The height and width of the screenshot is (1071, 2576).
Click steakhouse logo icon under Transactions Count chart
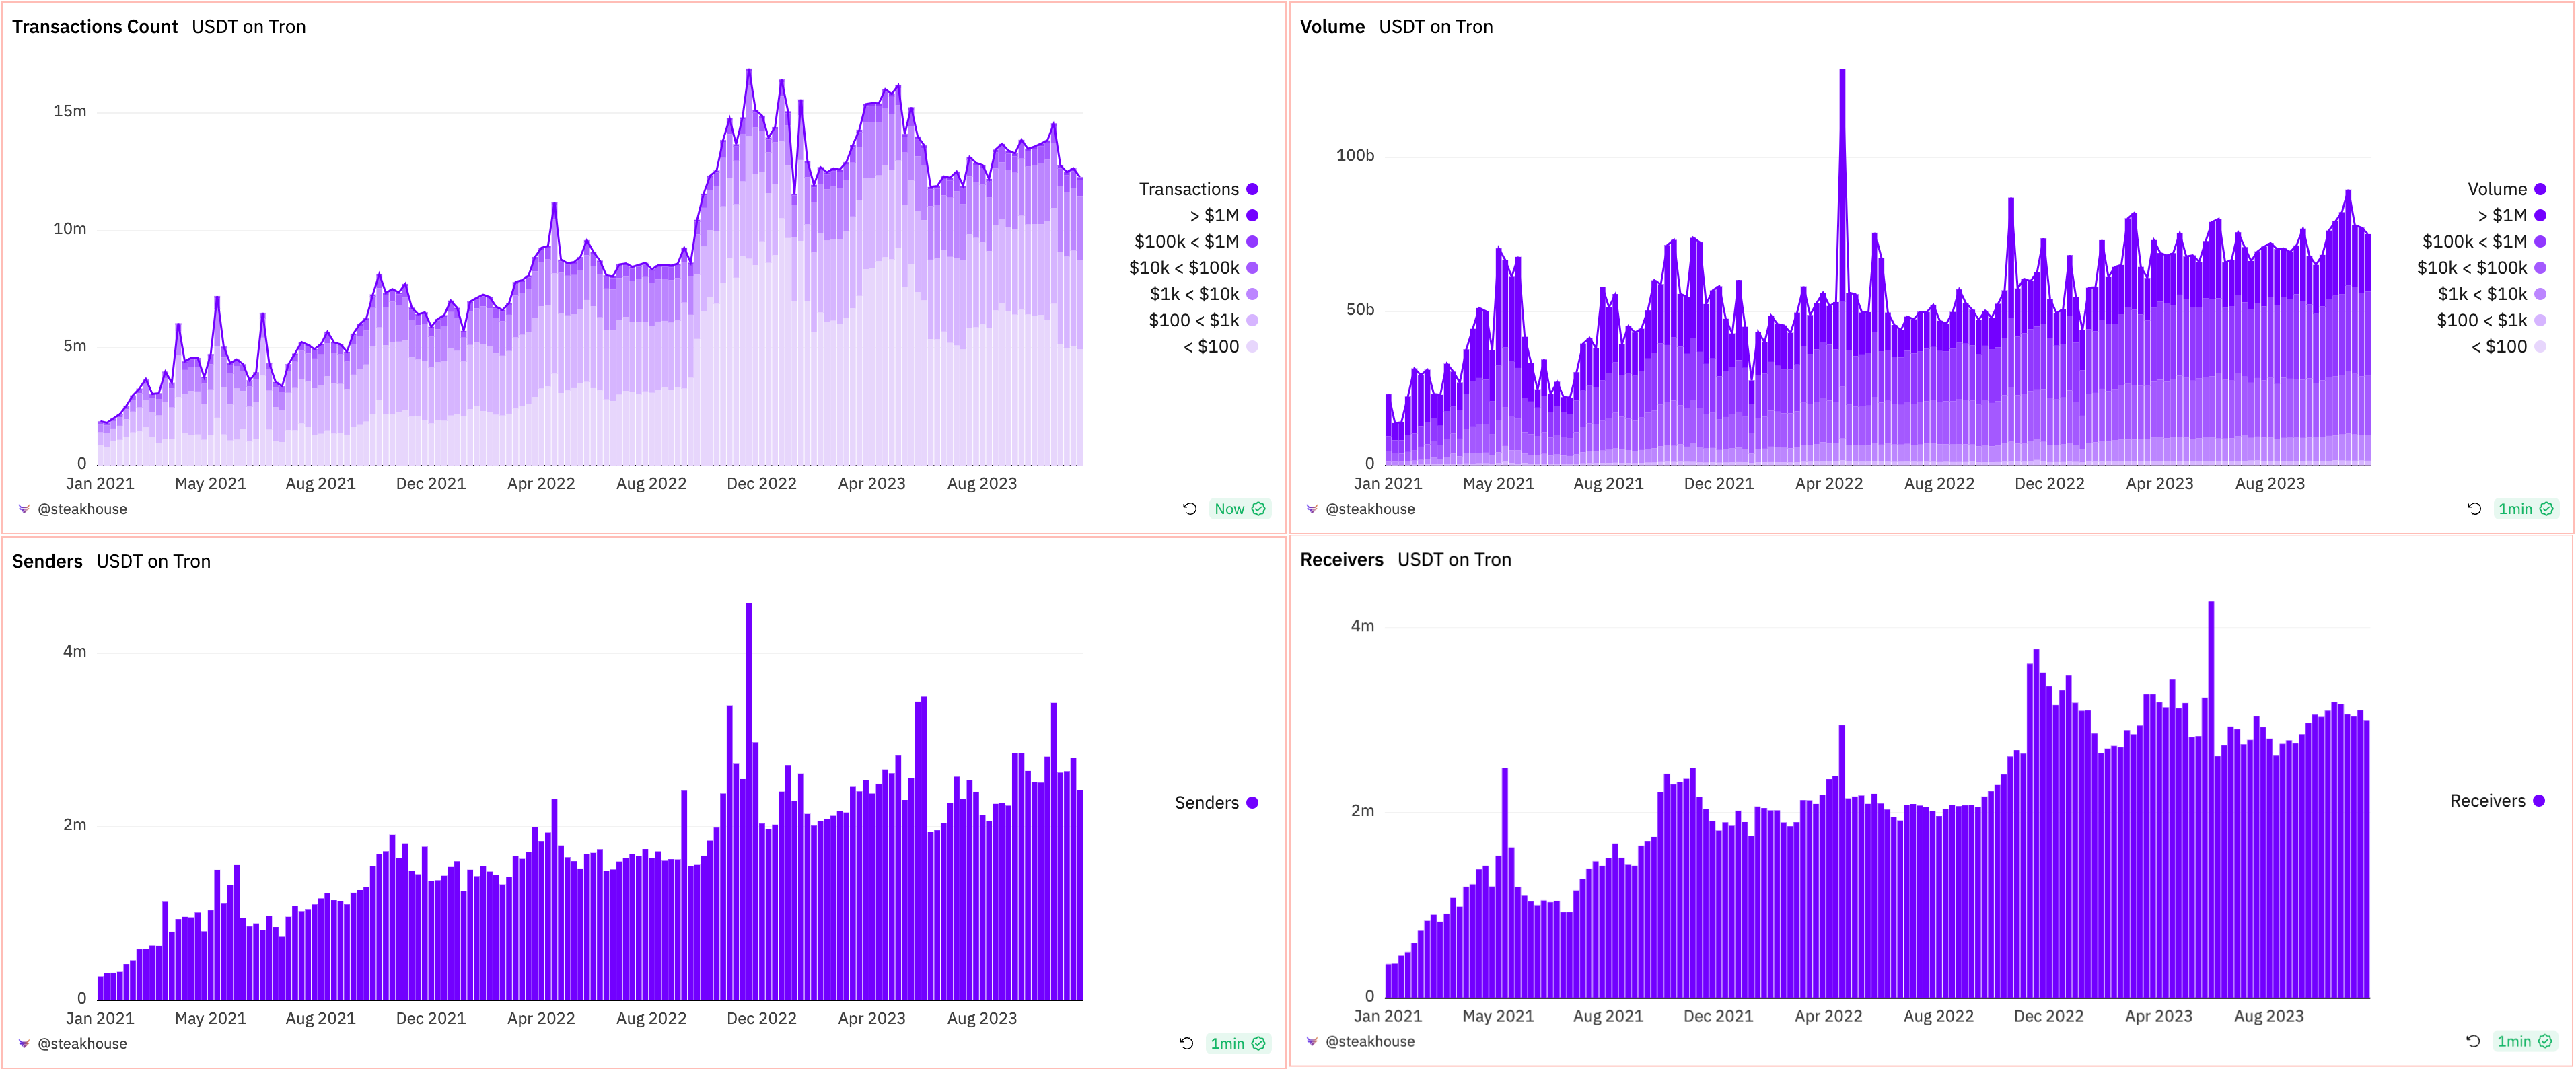click(x=24, y=509)
